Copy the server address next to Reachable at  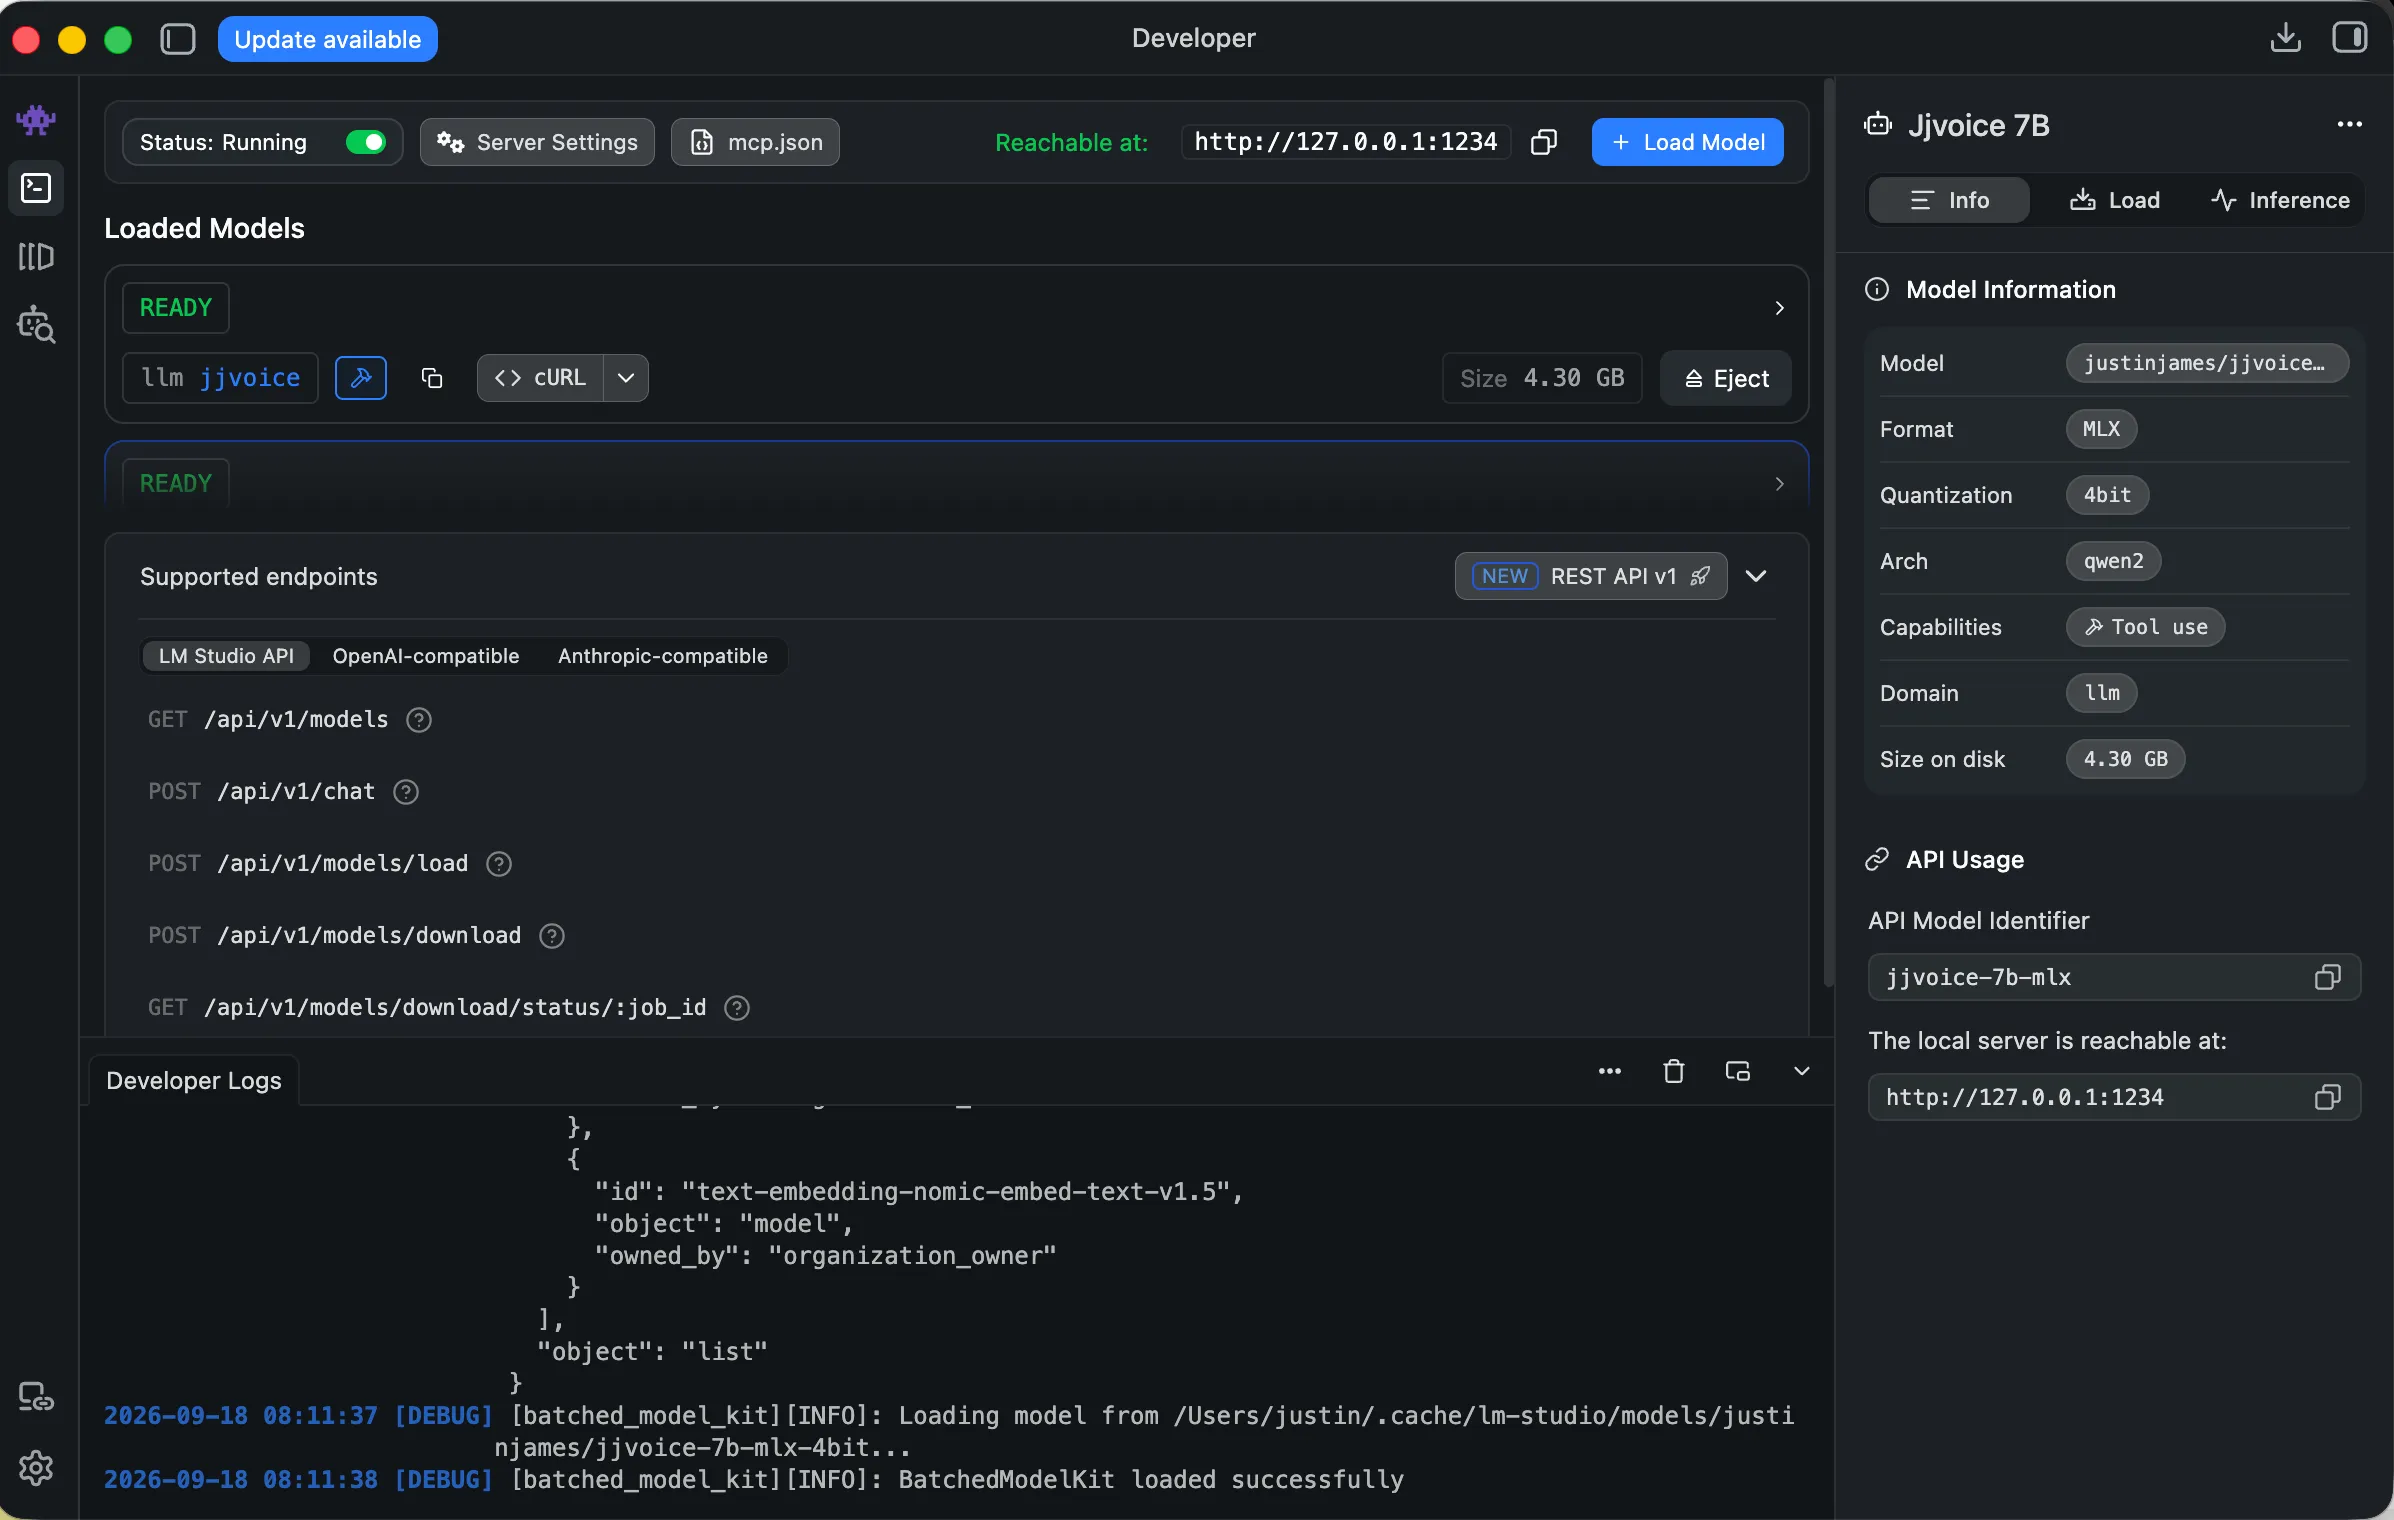coord(1544,142)
